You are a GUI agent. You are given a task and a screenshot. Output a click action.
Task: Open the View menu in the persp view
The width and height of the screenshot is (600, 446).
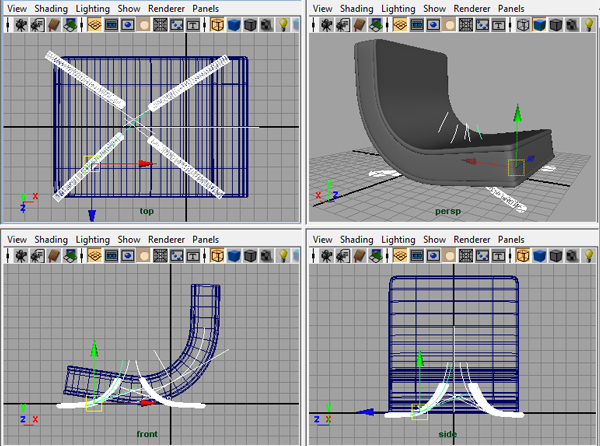click(x=323, y=8)
